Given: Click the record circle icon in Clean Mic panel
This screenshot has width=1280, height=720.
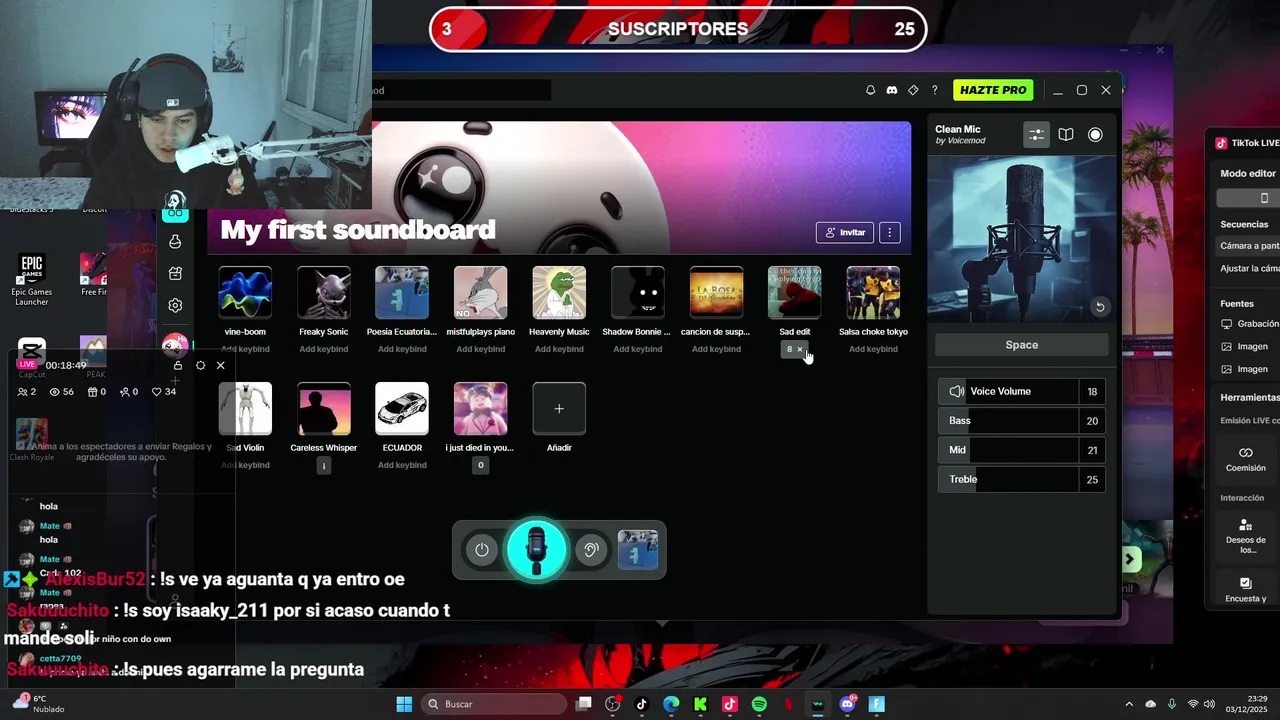Looking at the screenshot, I should point(1095,134).
